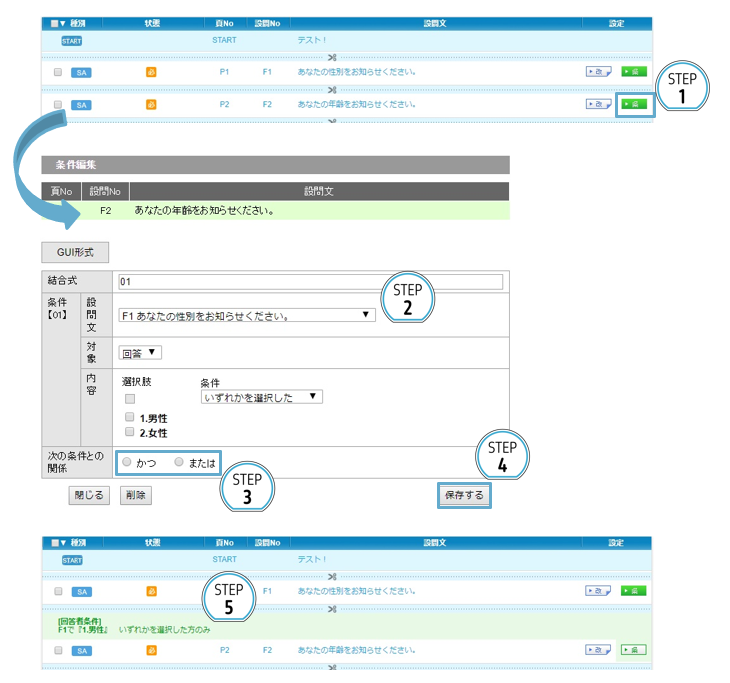
Task: Select the または radio button
Action: coord(179,462)
